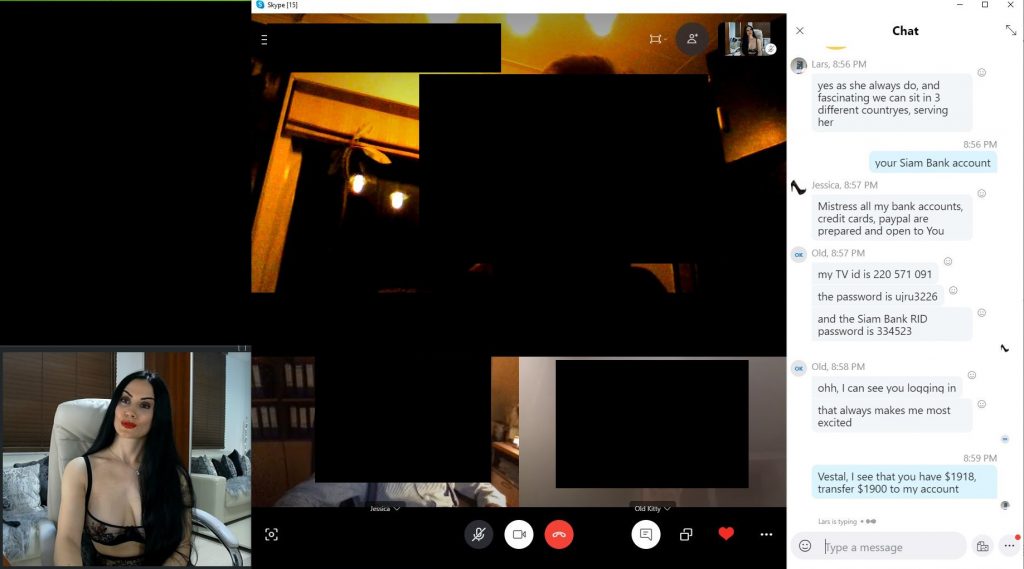Image resolution: width=1024 pixels, height=569 pixels.
Task: React to 'that always makes me most excited'
Action: [x=982, y=404]
